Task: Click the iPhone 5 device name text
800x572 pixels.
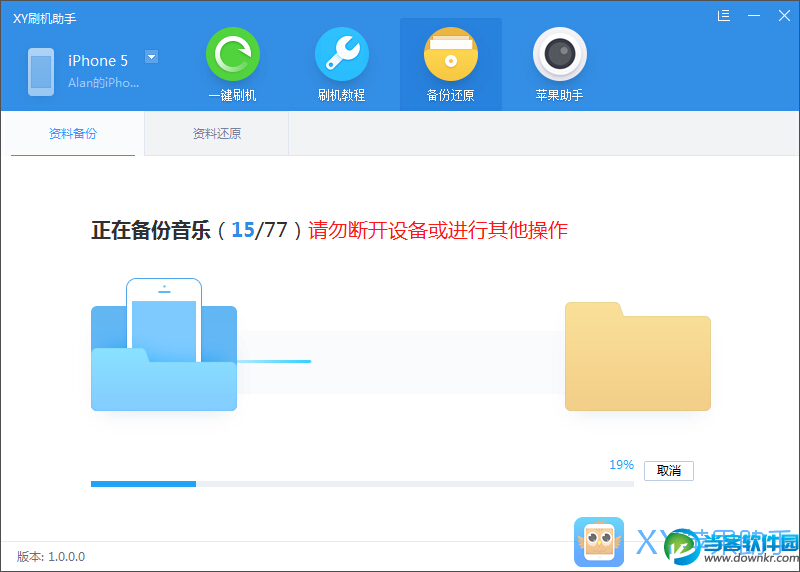Action: [98, 61]
